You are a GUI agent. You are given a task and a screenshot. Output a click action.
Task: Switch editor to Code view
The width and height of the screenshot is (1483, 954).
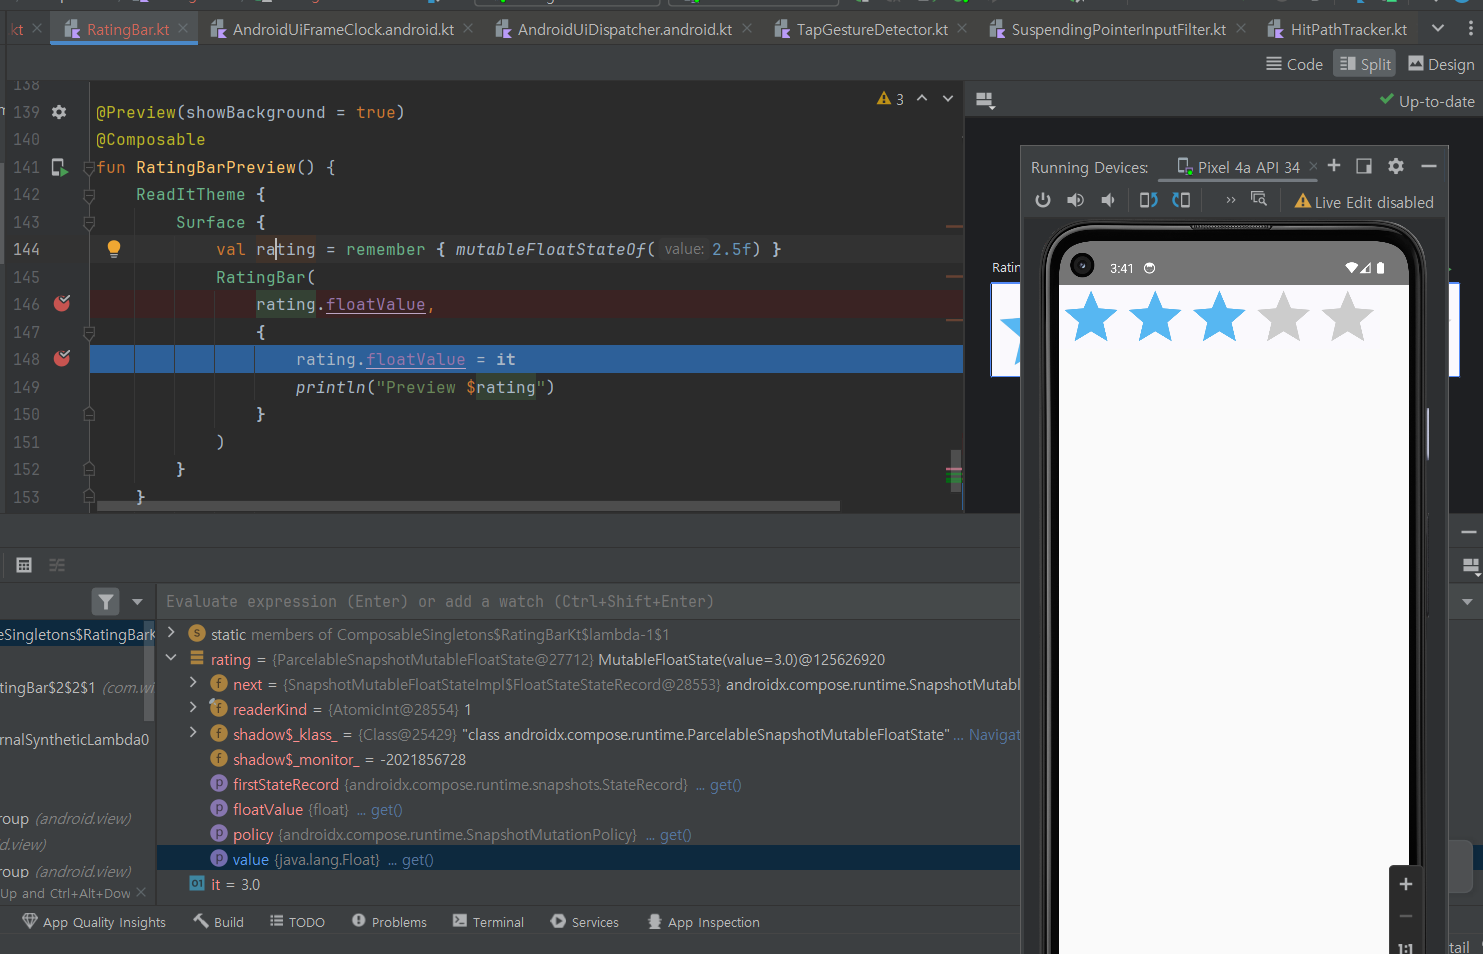pyautogui.click(x=1294, y=64)
